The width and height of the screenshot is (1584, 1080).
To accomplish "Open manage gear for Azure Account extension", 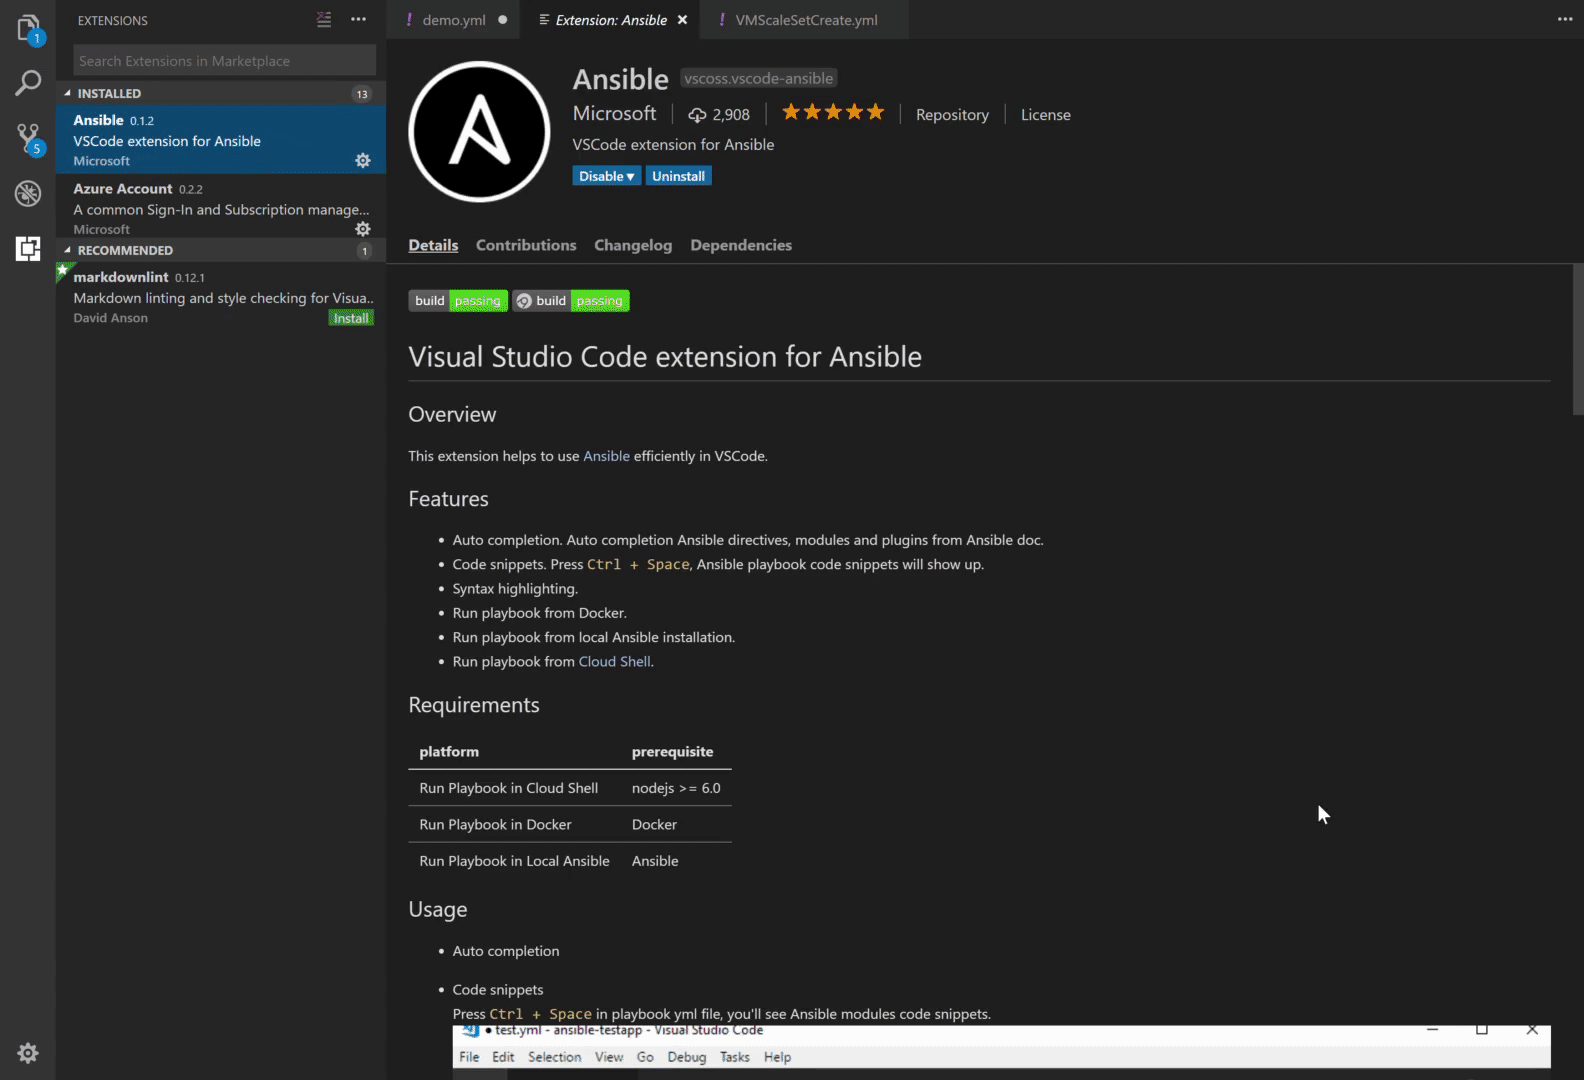I will (363, 229).
